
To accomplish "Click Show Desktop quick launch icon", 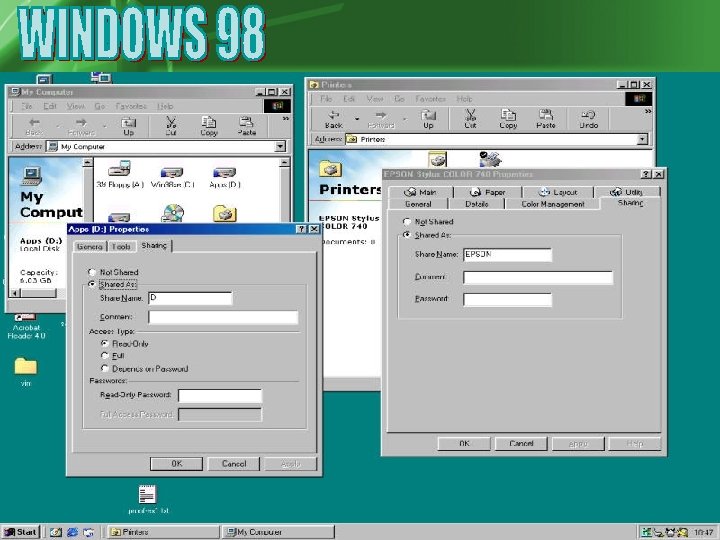I will (56, 532).
